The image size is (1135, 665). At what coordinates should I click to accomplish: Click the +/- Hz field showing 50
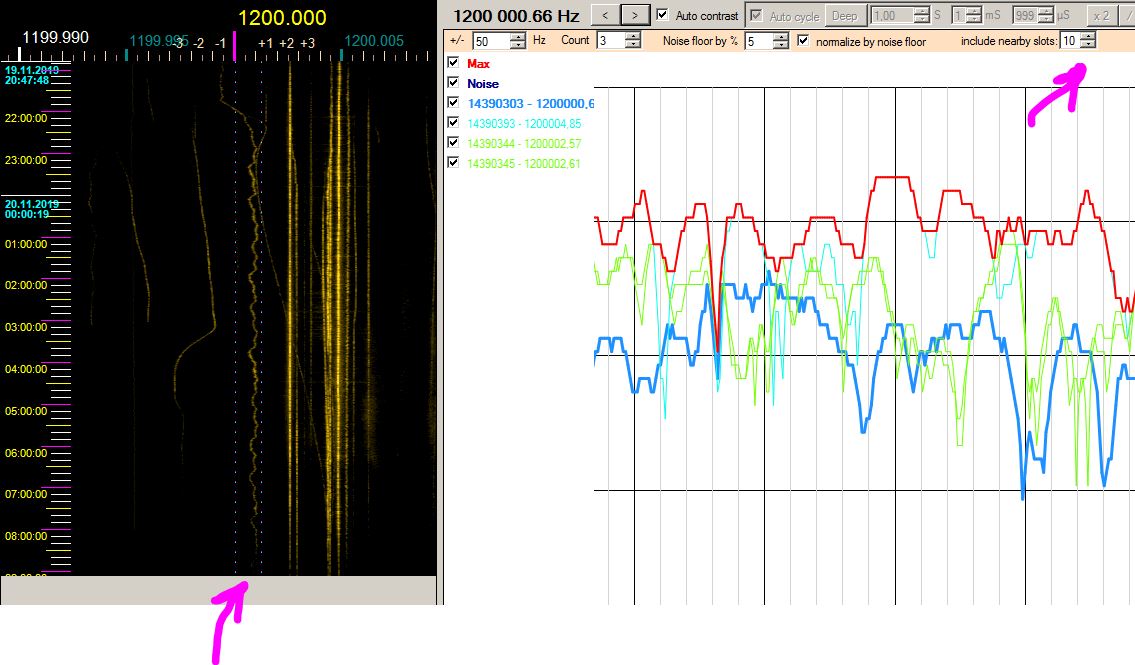click(491, 41)
